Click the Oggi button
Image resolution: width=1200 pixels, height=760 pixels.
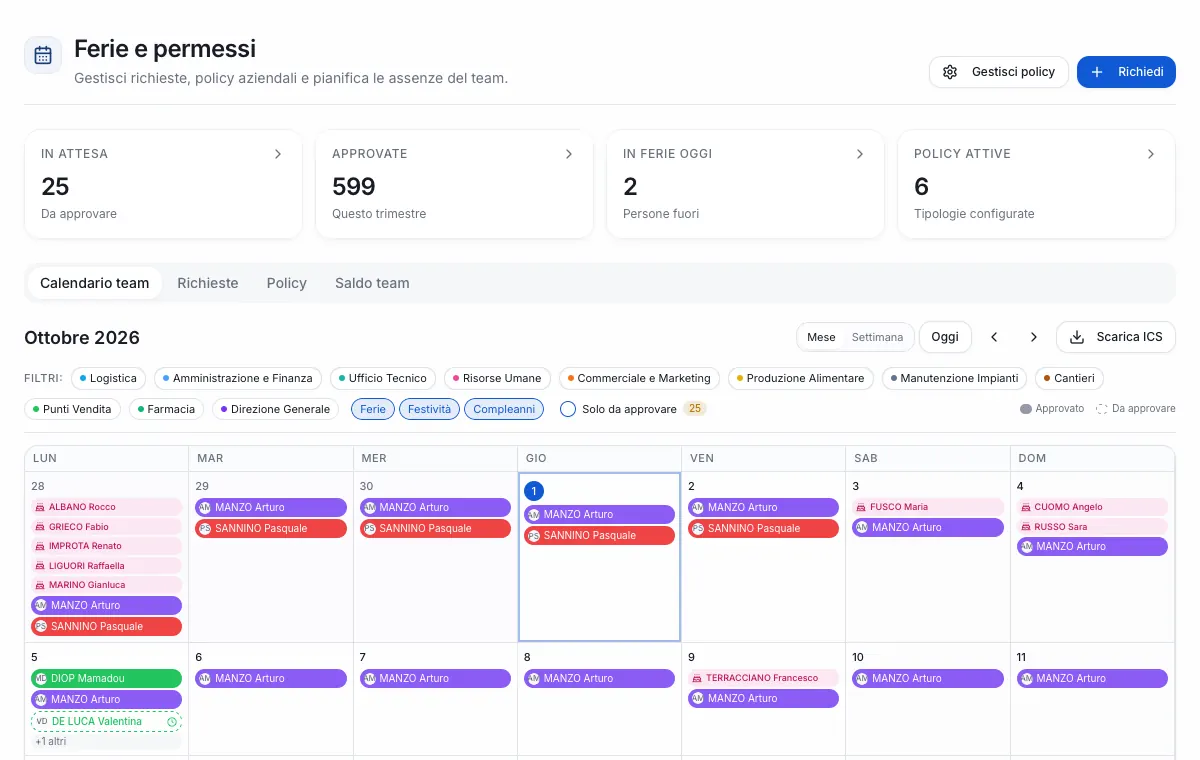tap(945, 337)
